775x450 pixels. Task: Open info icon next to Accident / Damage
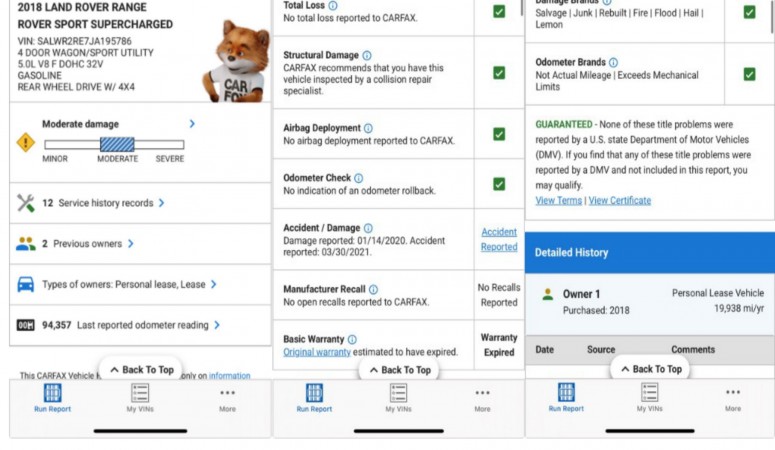pyautogui.click(x=368, y=228)
